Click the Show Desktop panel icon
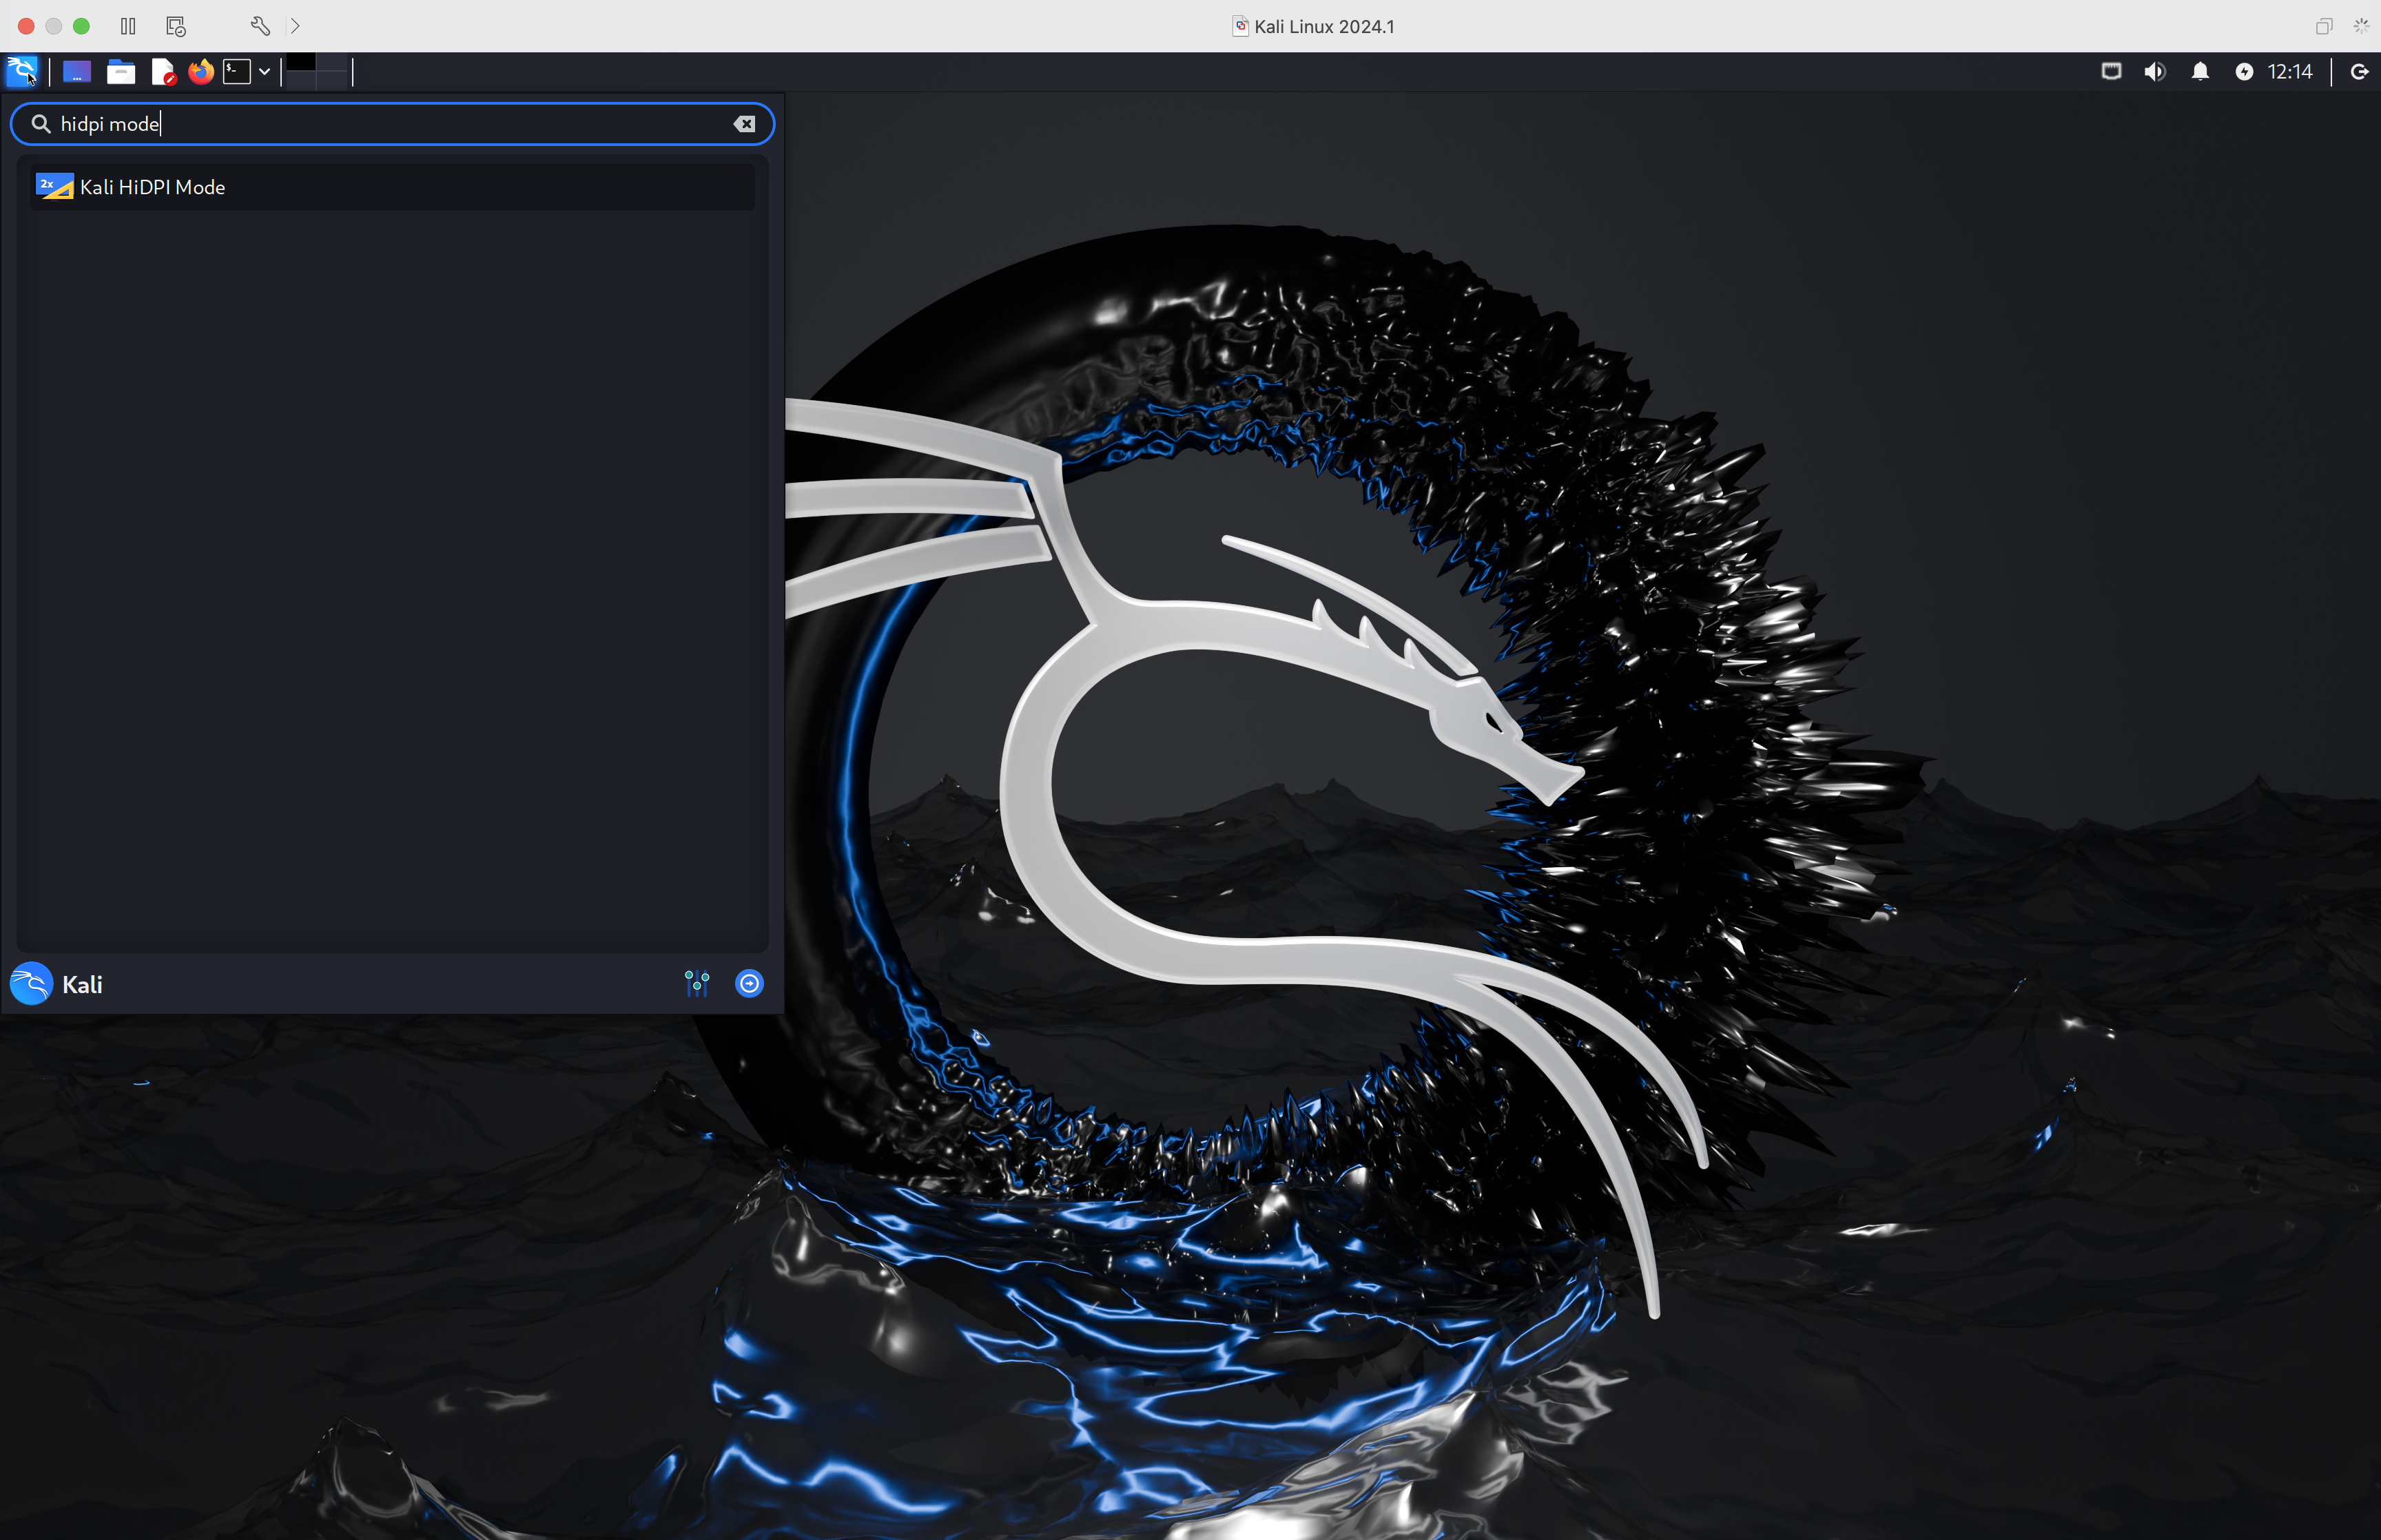This screenshot has height=1540, width=2381. point(77,71)
